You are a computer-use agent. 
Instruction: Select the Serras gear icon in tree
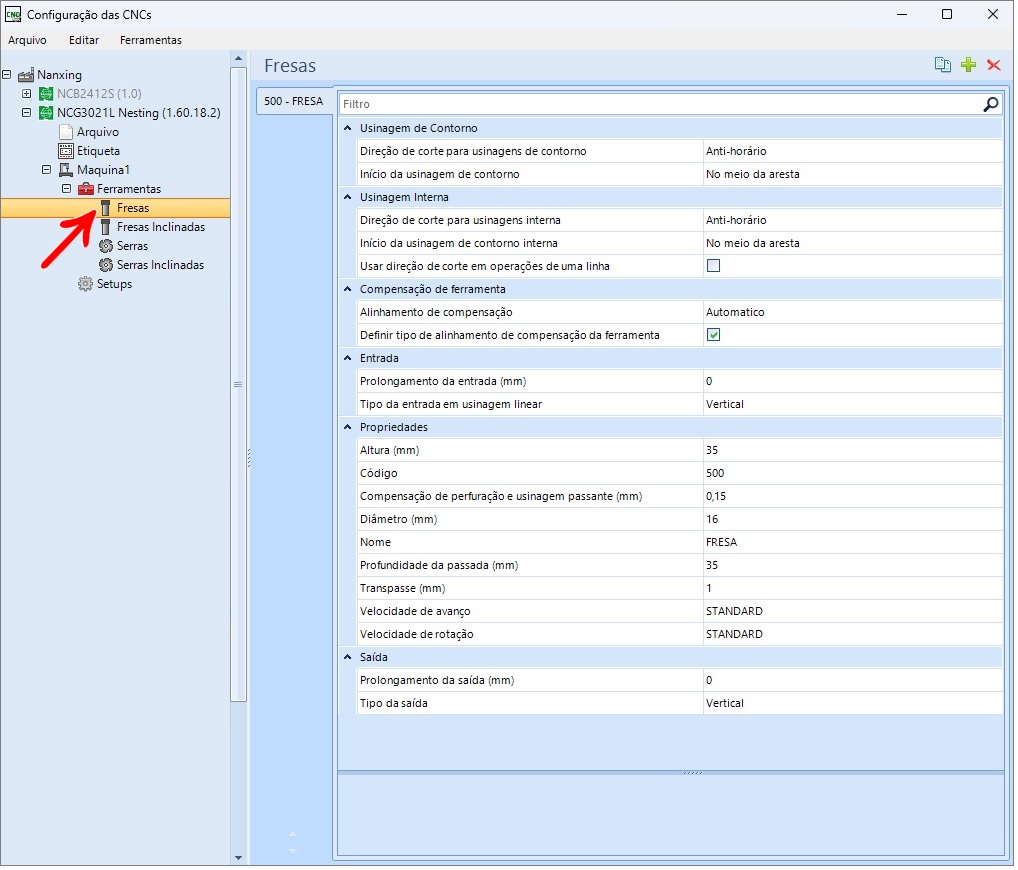(106, 247)
